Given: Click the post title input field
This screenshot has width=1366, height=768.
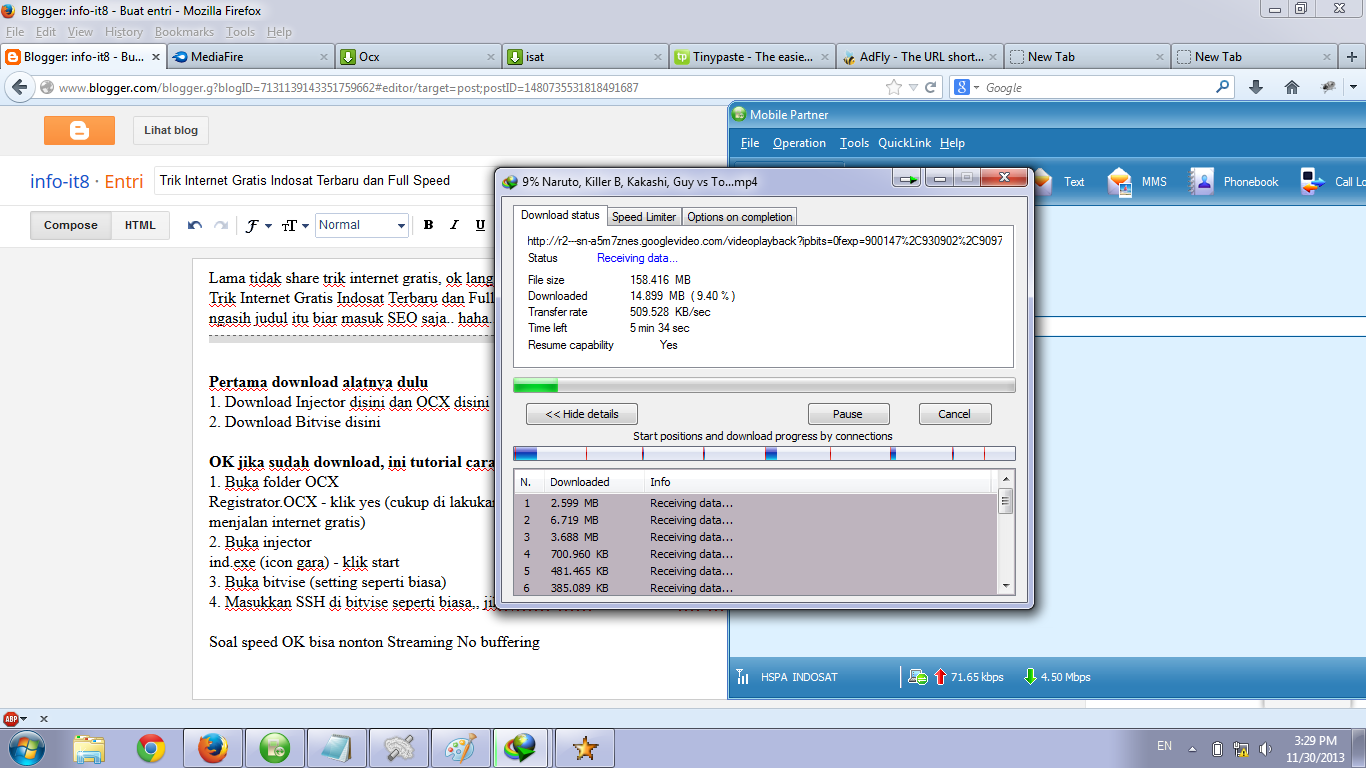Looking at the screenshot, I should pos(325,181).
